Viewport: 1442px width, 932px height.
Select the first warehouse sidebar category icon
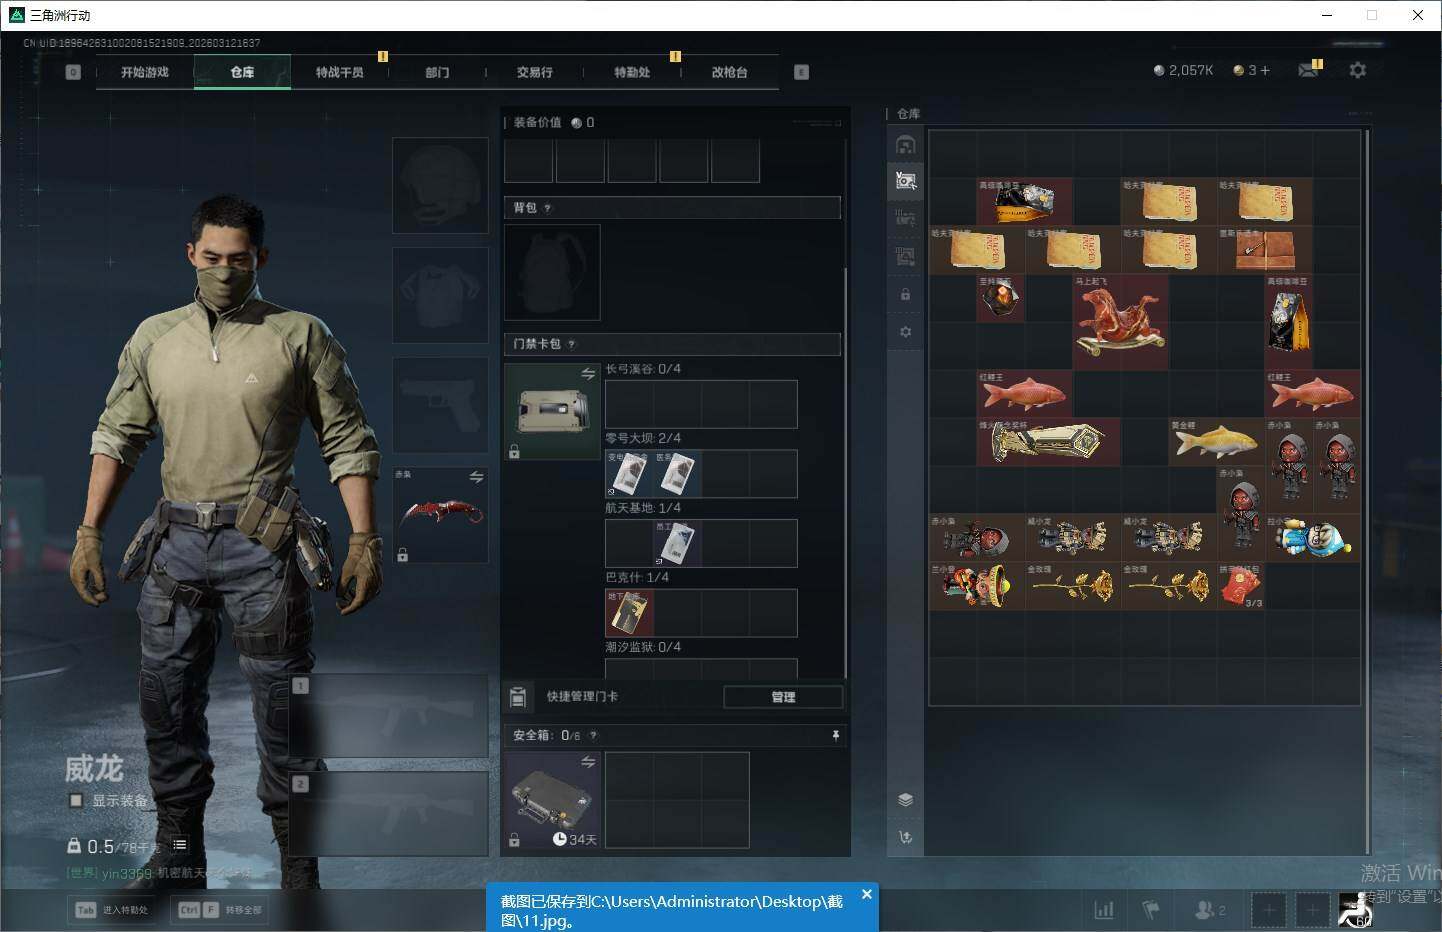pyautogui.click(x=905, y=145)
